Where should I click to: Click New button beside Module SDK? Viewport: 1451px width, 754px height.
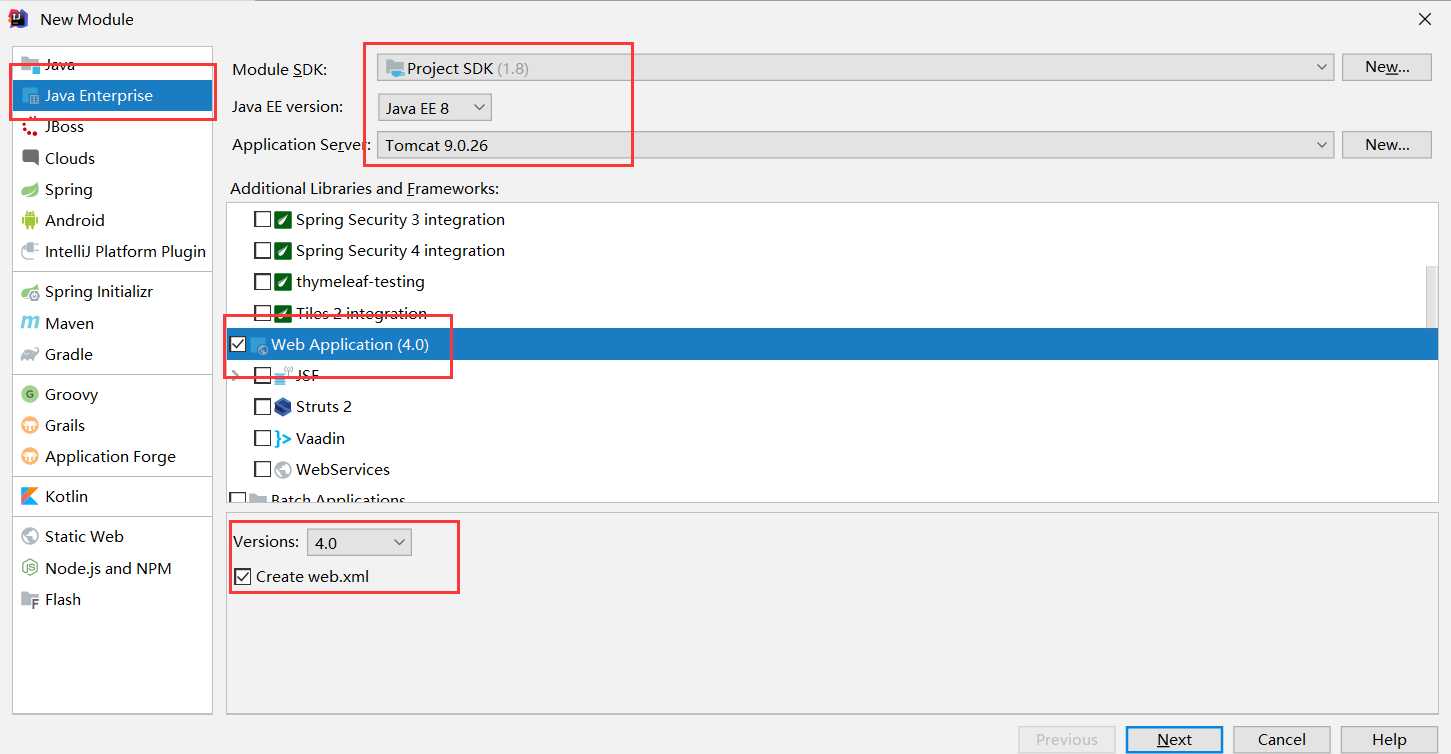1387,67
